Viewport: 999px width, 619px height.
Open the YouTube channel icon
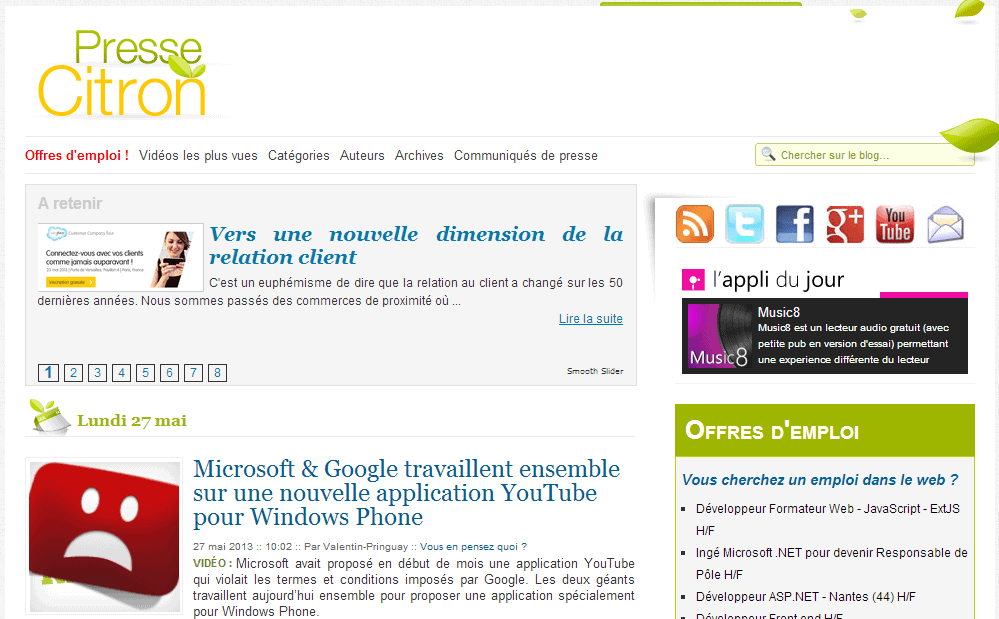pyautogui.click(x=895, y=224)
